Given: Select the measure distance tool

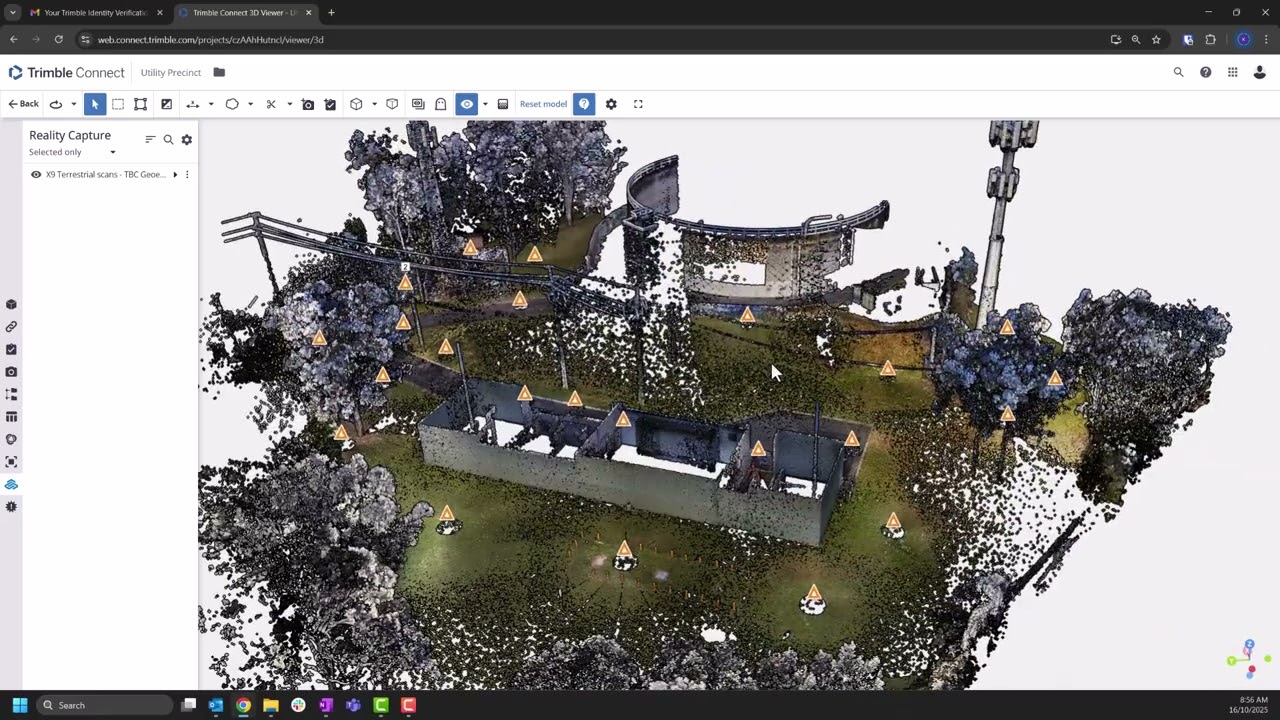Looking at the screenshot, I should [x=193, y=104].
